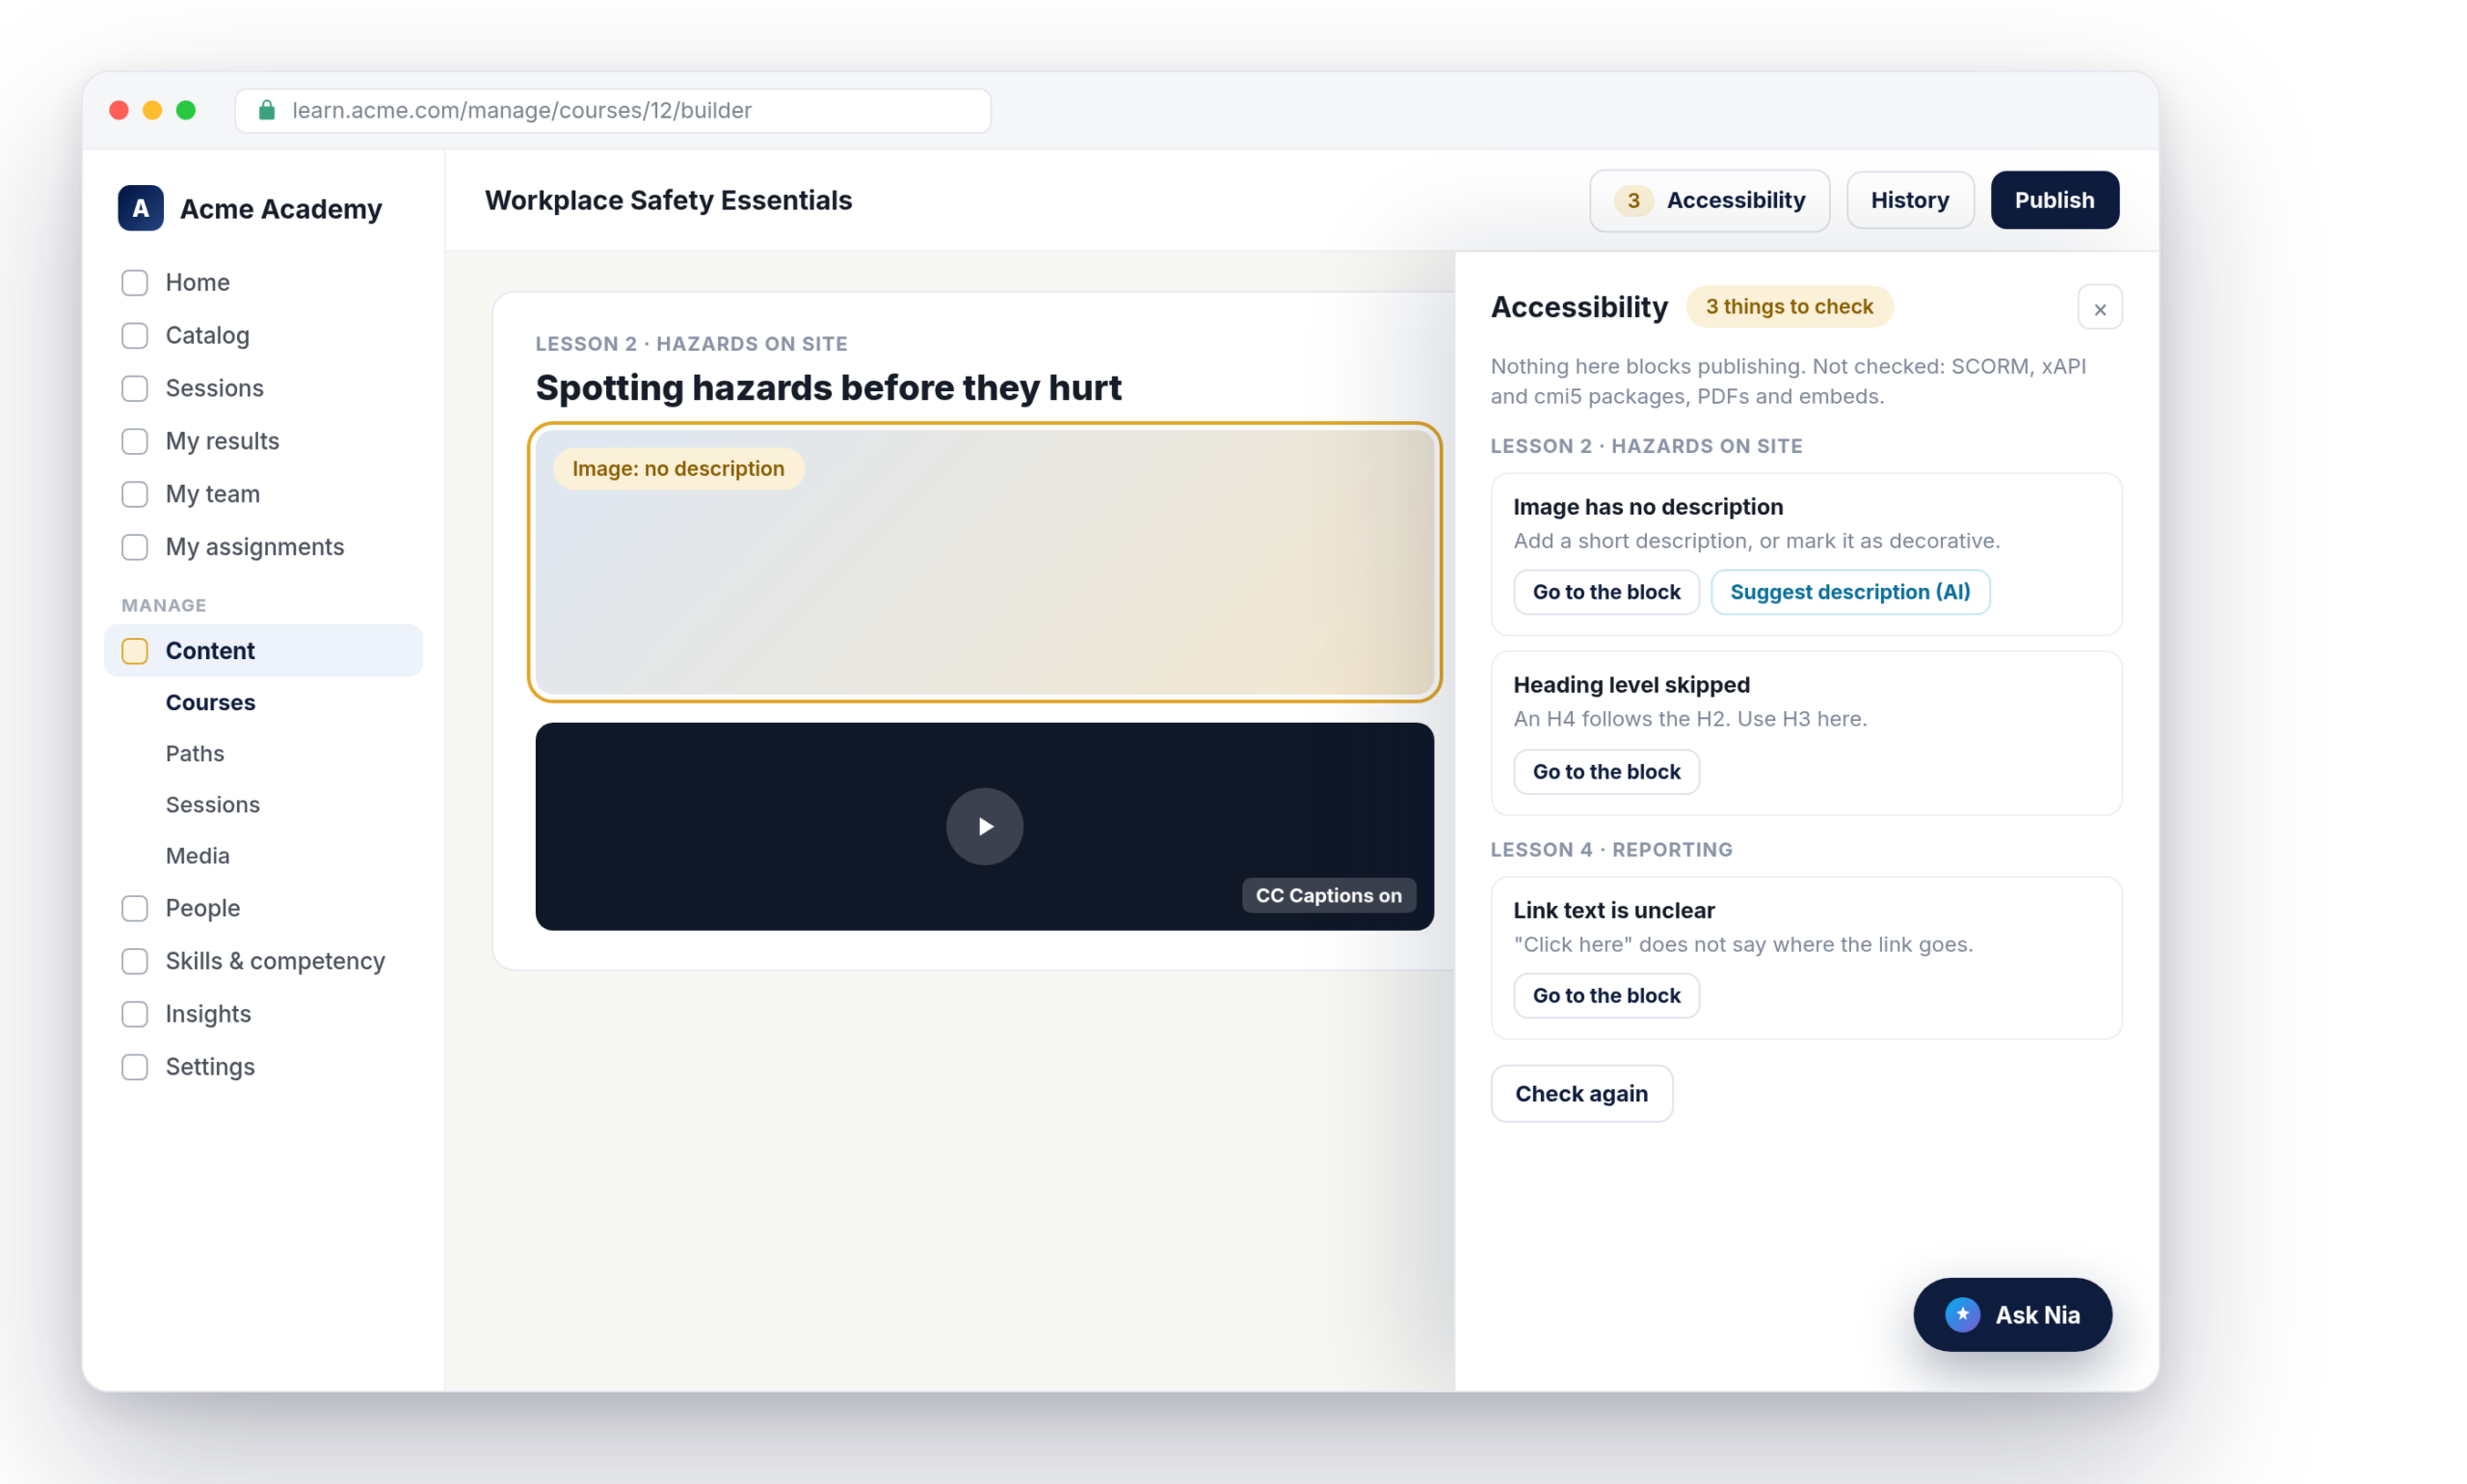Click the 'Heading level skipped' title
2467x1484 pixels.
[x=1632, y=686]
